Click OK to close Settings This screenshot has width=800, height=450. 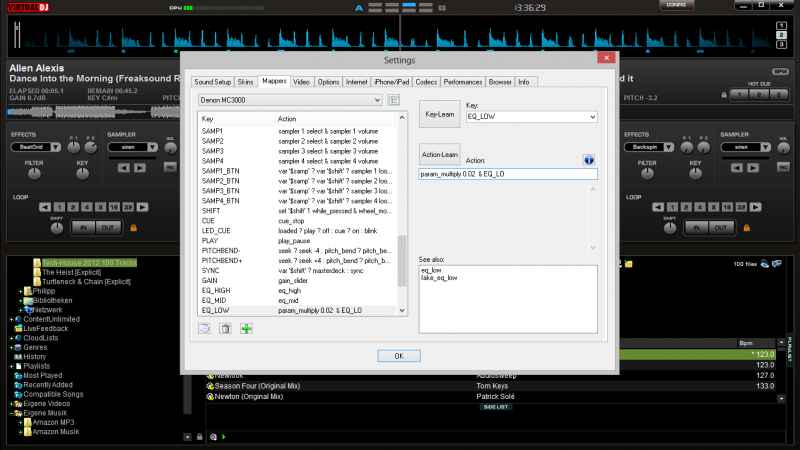click(398, 355)
